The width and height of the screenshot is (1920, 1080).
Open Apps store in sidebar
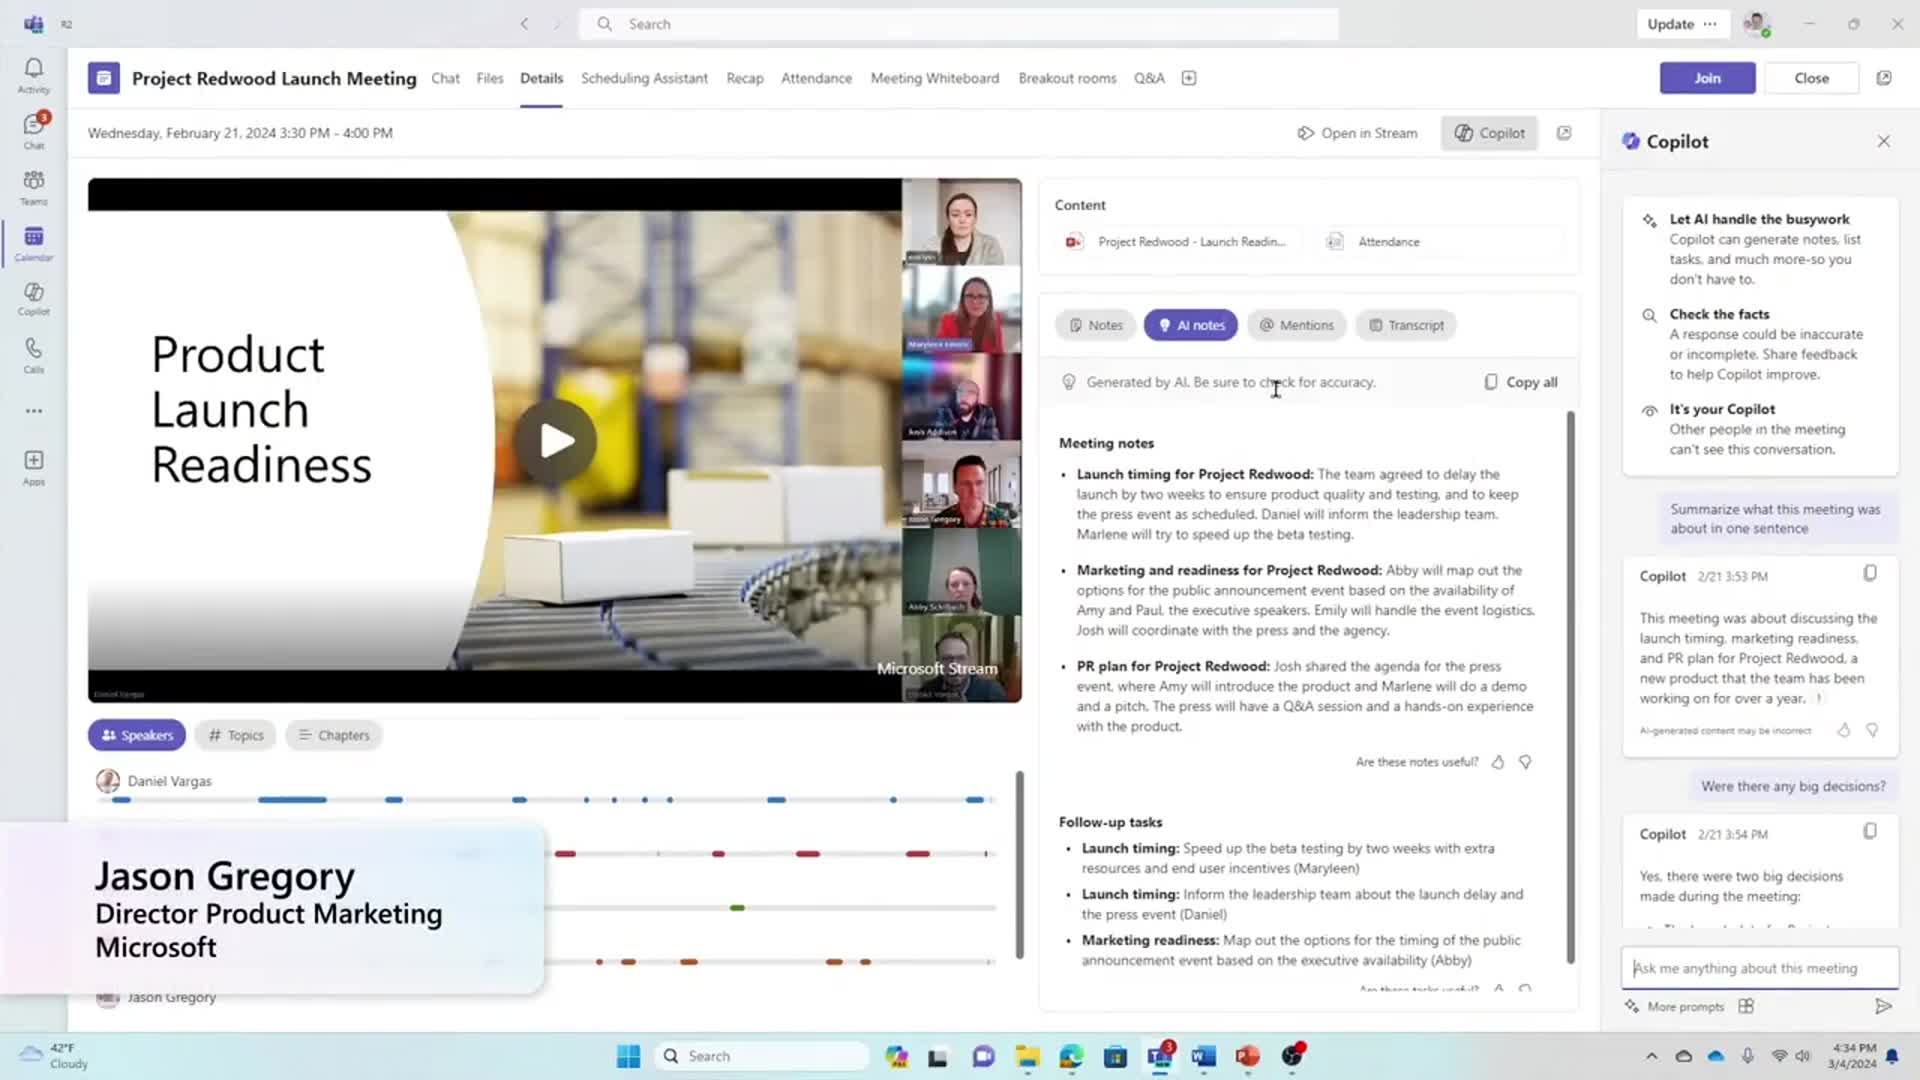tap(34, 467)
